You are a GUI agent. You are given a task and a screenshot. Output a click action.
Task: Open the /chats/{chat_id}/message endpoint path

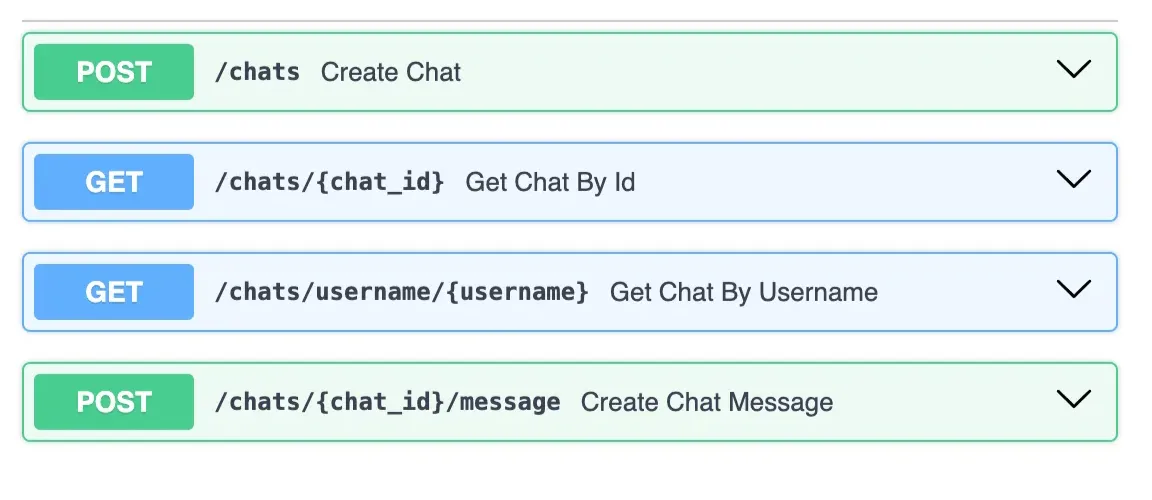tap(387, 402)
